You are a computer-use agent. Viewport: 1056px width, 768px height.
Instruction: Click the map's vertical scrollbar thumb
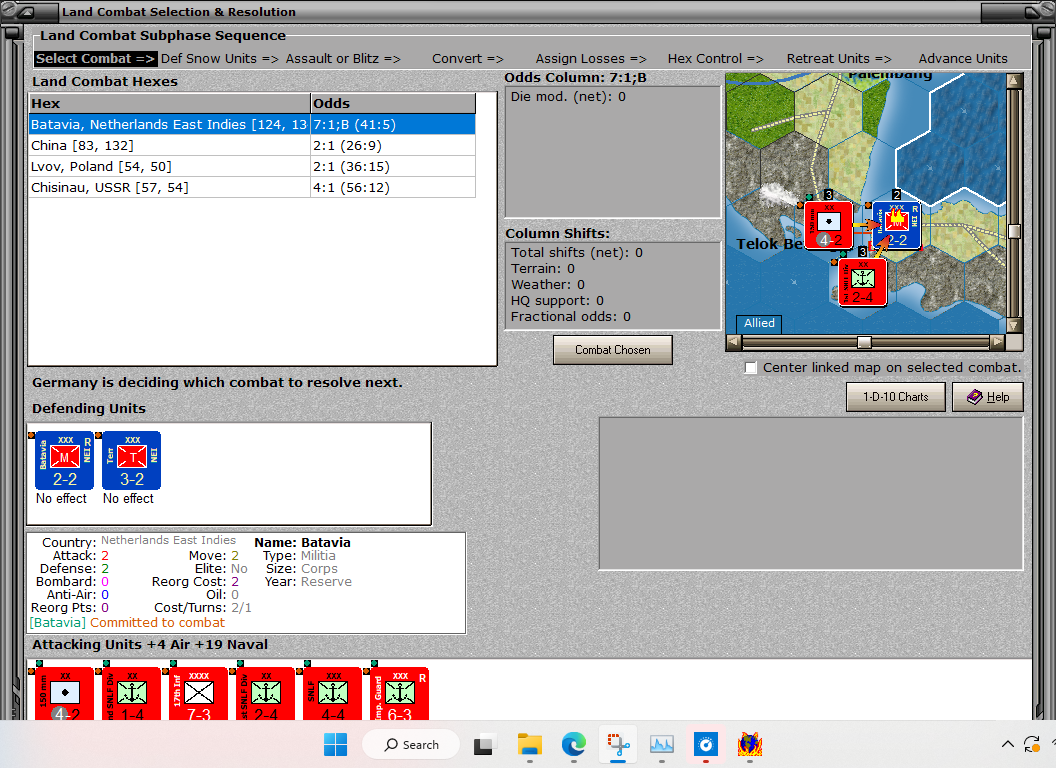click(1014, 231)
